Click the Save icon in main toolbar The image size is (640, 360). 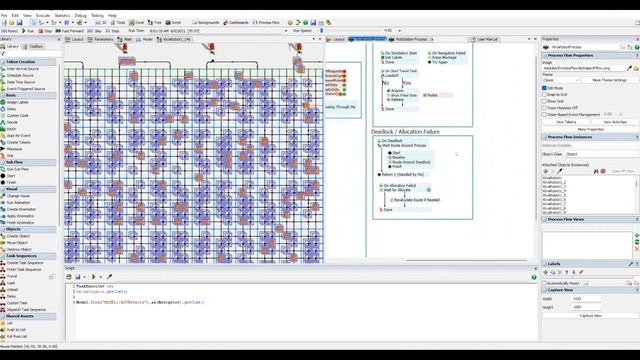click(x=19, y=23)
